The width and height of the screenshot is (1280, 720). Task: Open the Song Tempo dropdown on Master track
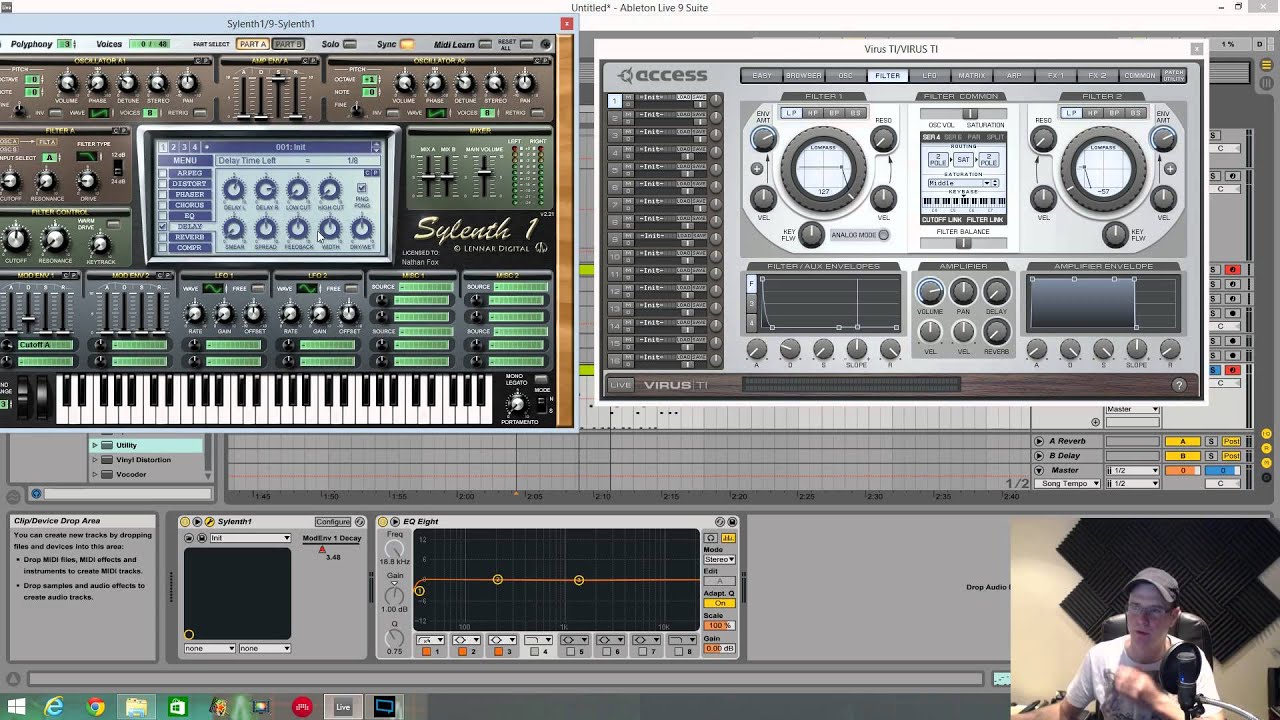1066,484
